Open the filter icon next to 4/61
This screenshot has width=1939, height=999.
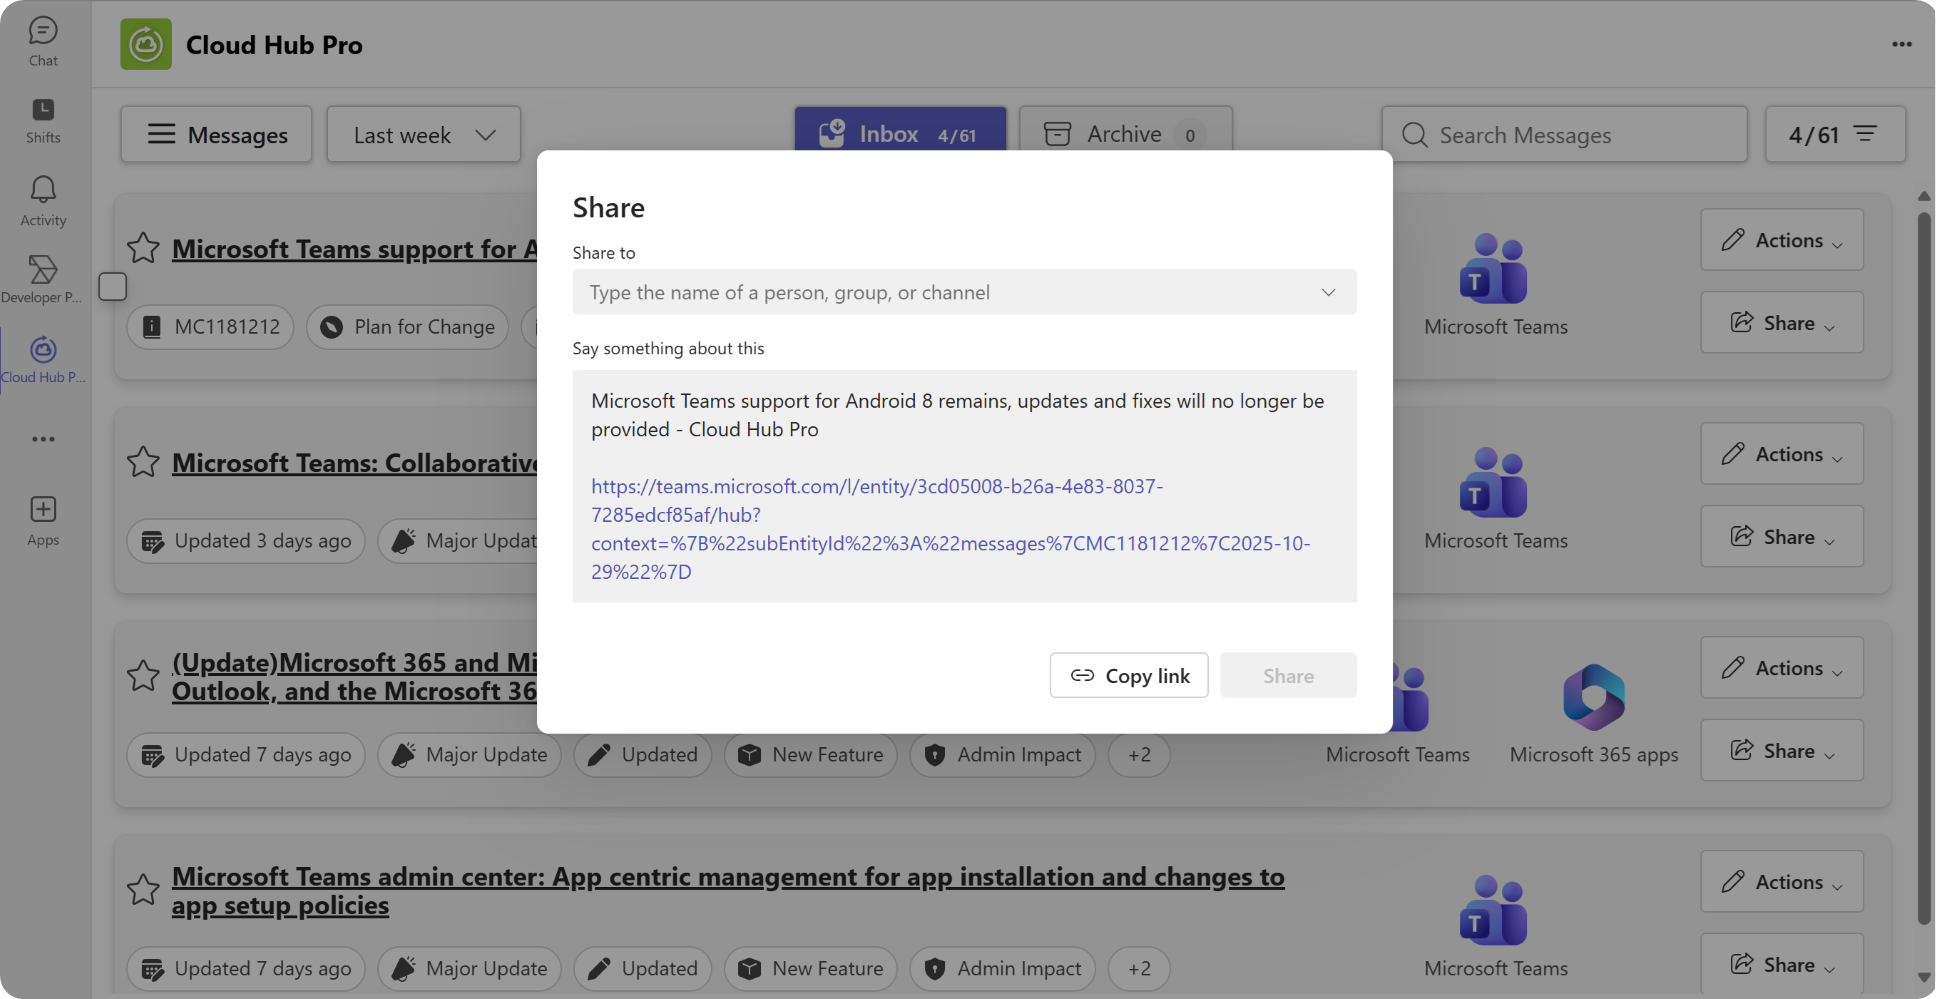tap(1865, 134)
